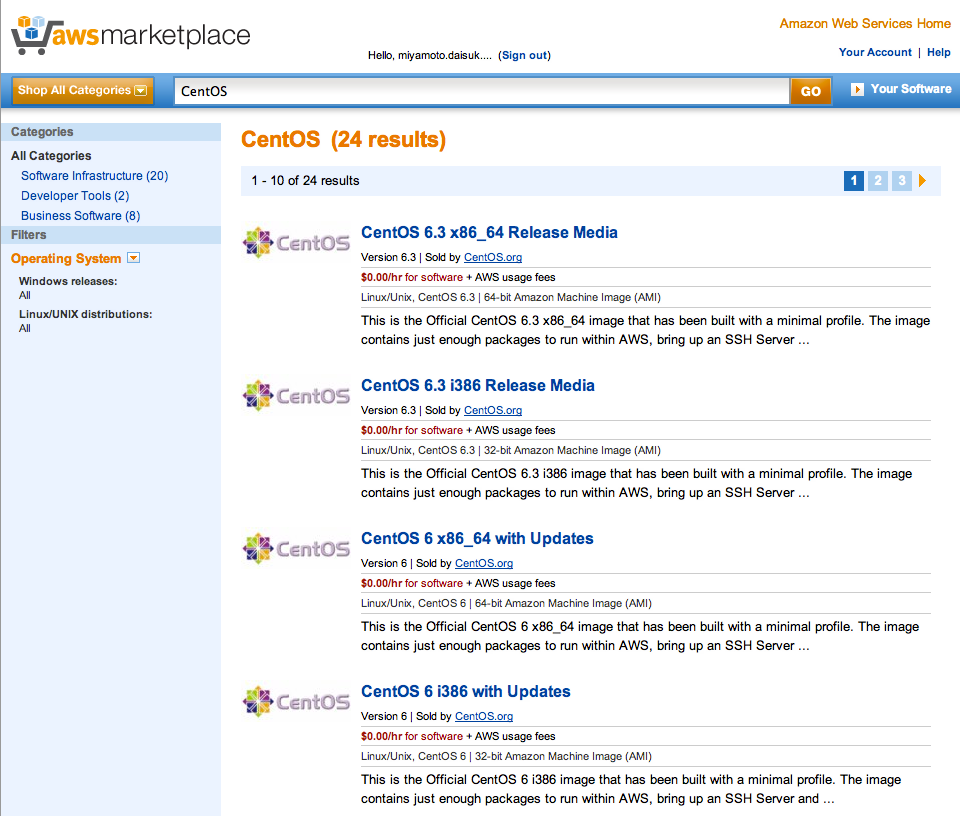Select page 2 of search results
The image size is (960, 816).
click(x=877, y=181)
